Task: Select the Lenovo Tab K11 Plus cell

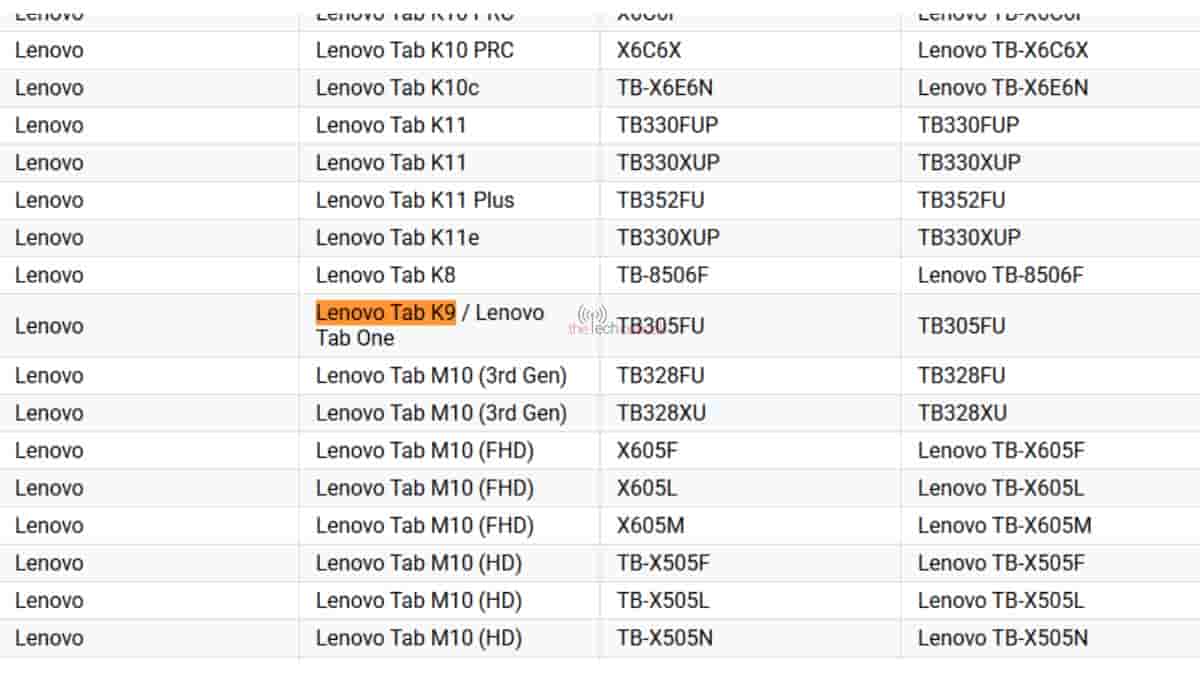Action: [415, 200]
